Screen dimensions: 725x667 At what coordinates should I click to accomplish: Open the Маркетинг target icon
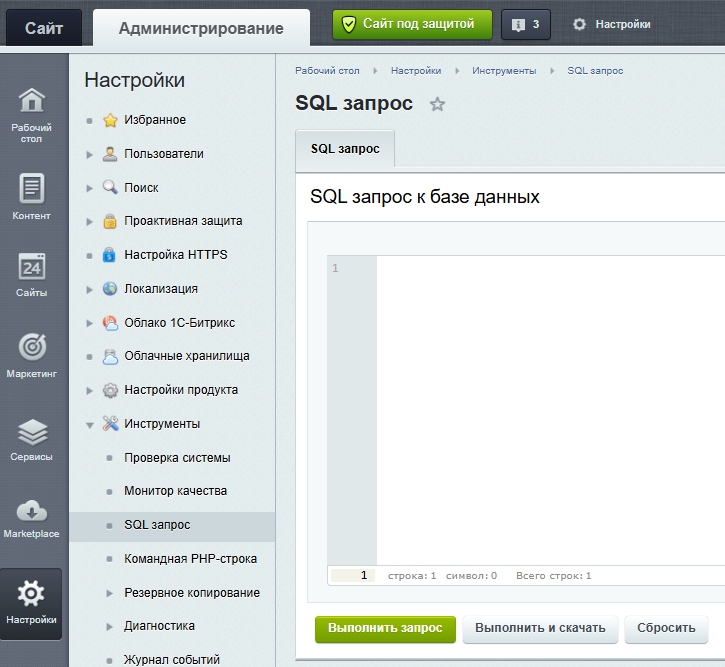[32, 355]
